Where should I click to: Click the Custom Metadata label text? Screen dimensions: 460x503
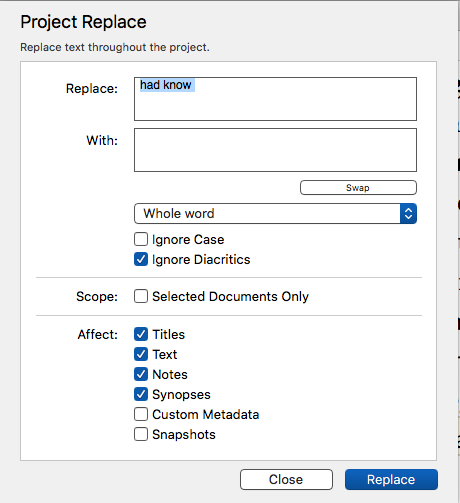click(x=206, y=415)
